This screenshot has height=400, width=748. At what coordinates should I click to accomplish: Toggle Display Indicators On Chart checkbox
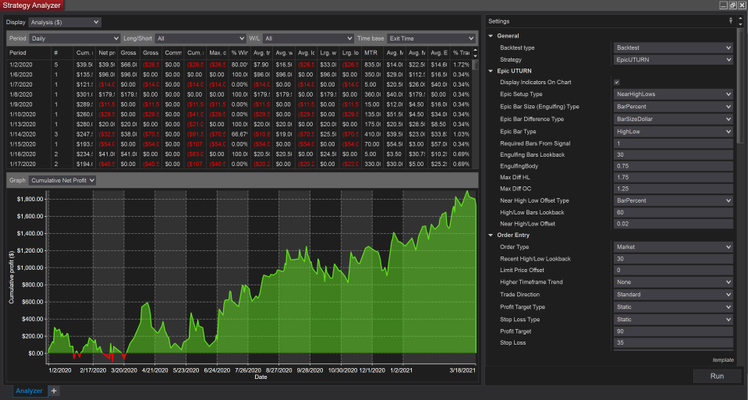[x=616, y=83]
